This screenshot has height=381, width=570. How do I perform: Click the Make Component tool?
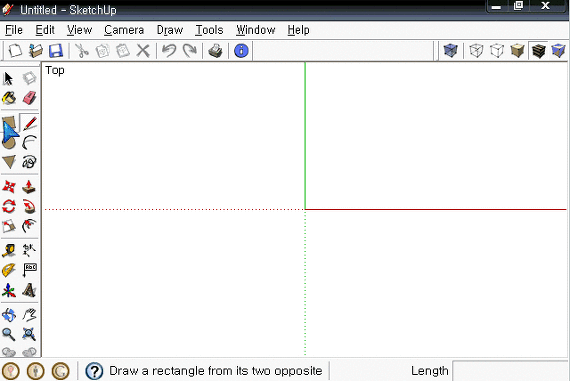click(29, 78)
